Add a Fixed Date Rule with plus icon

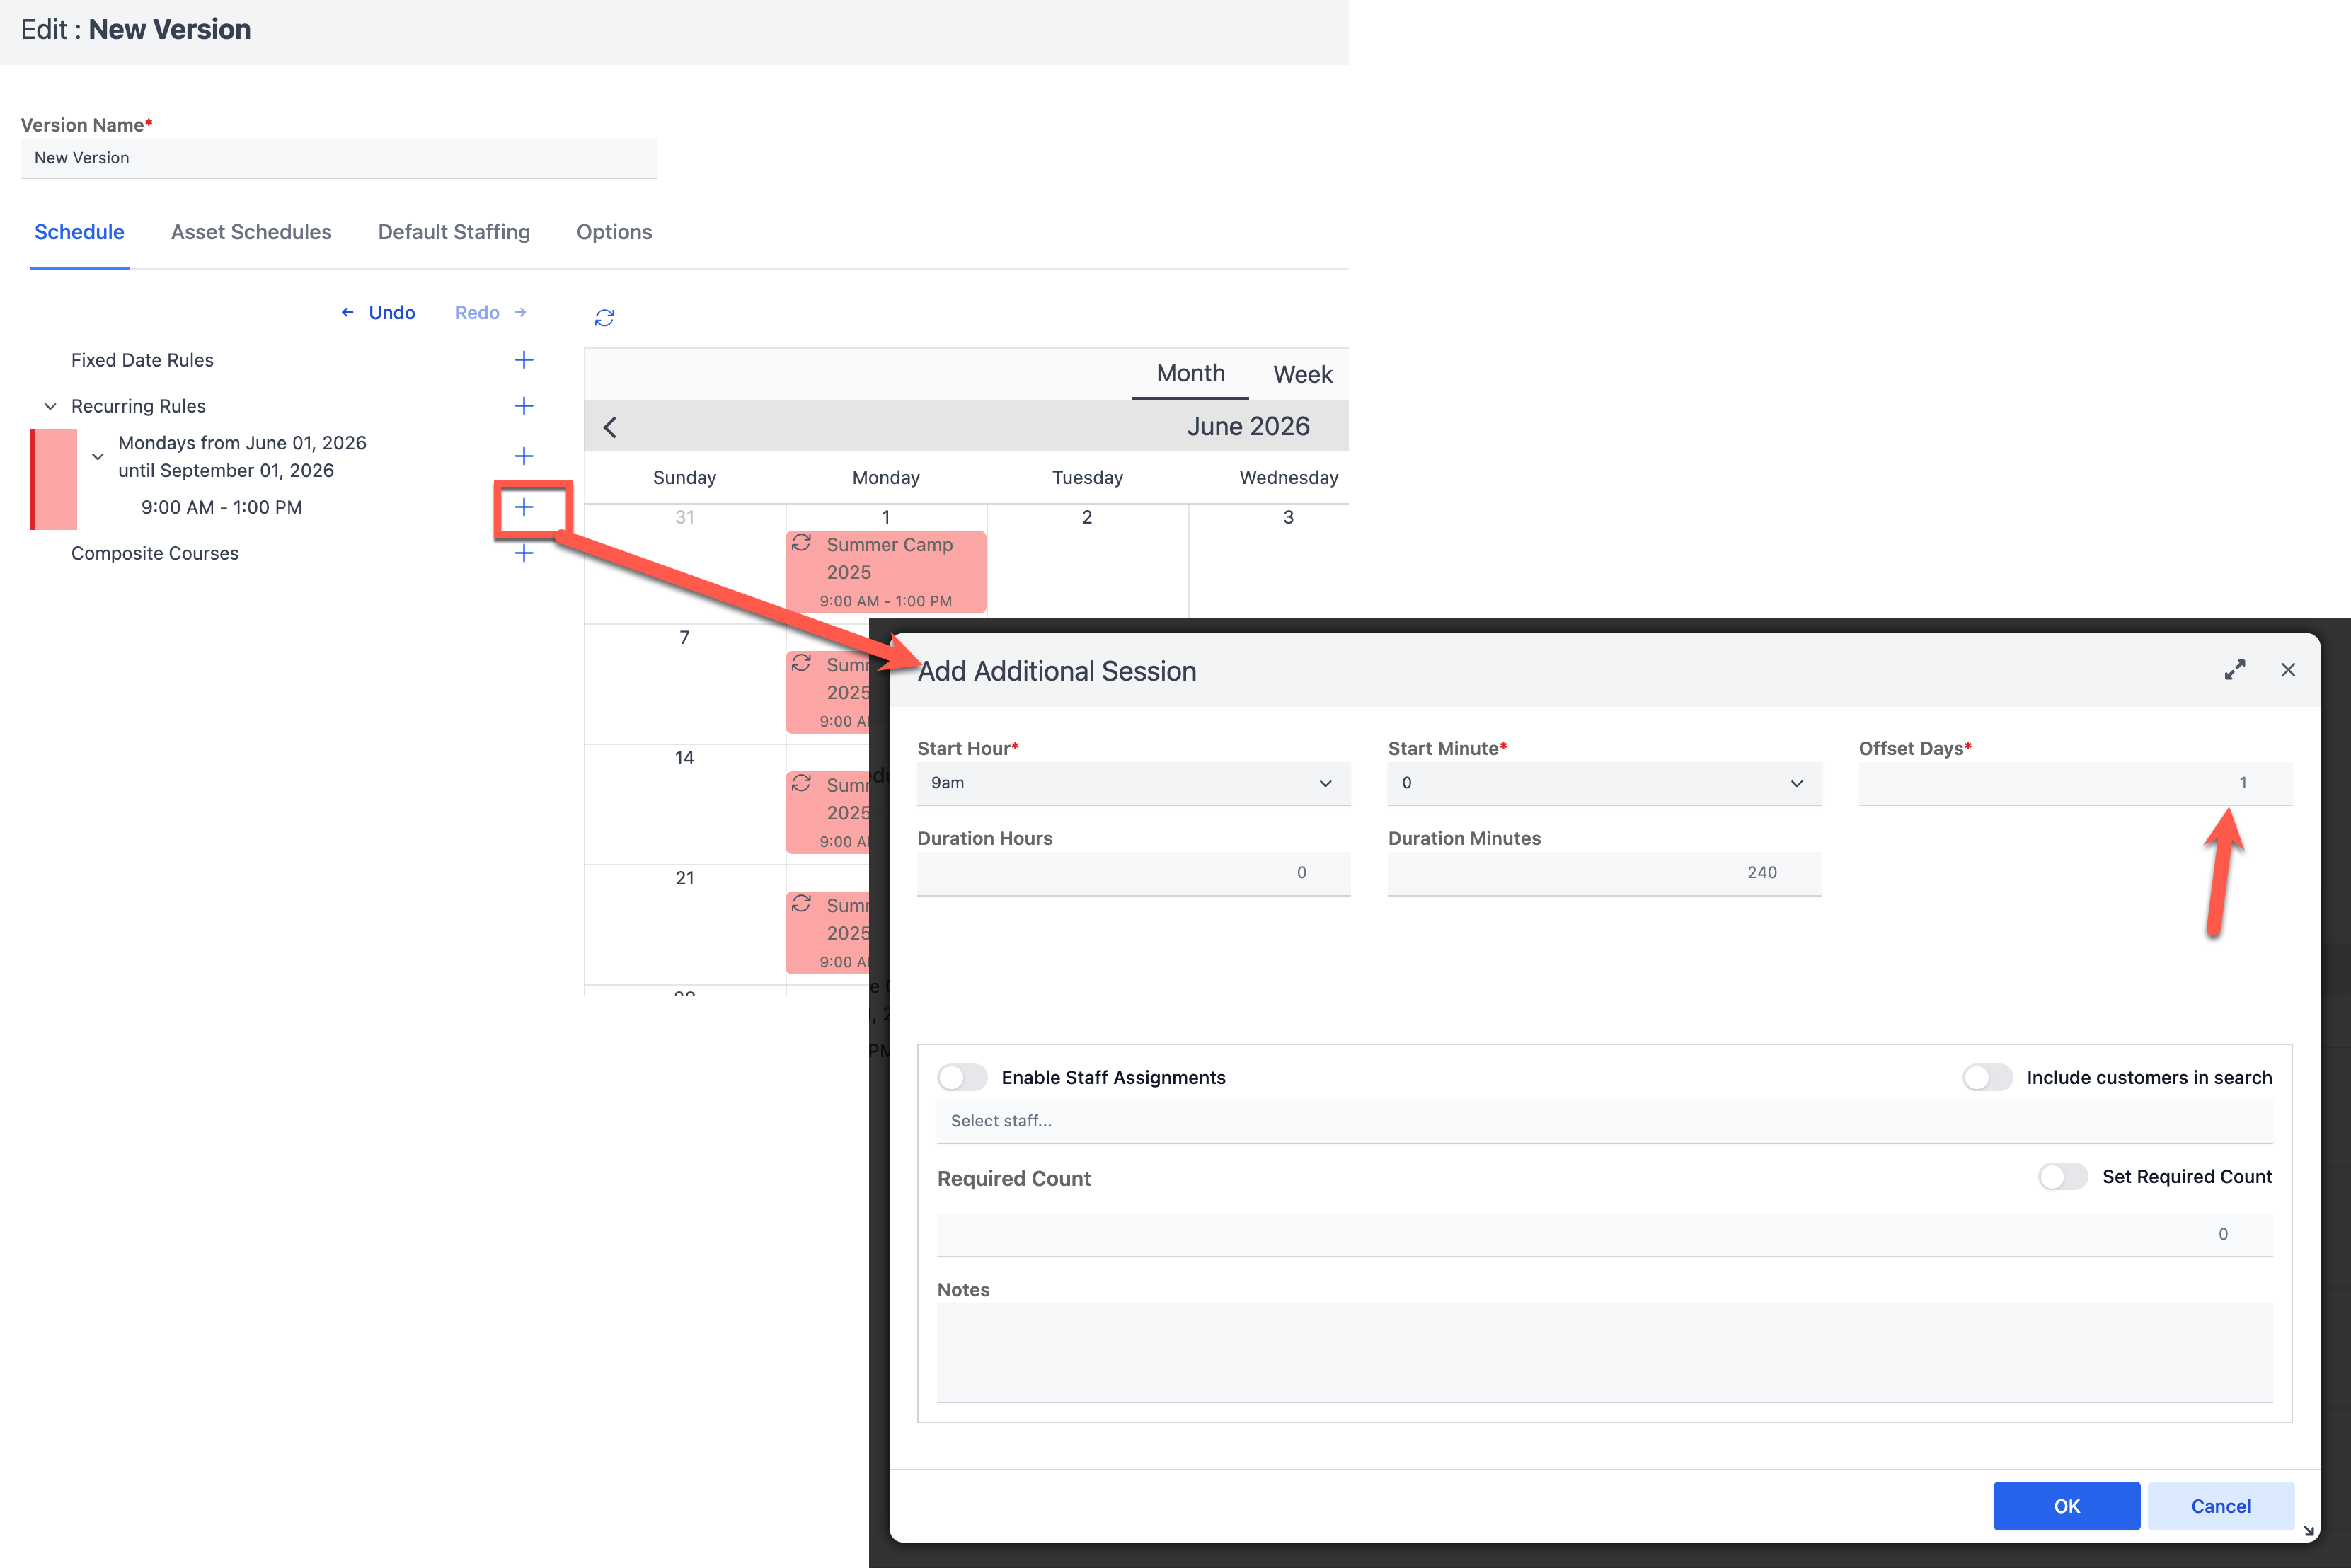pyautogui.click(x=523, y=360)
